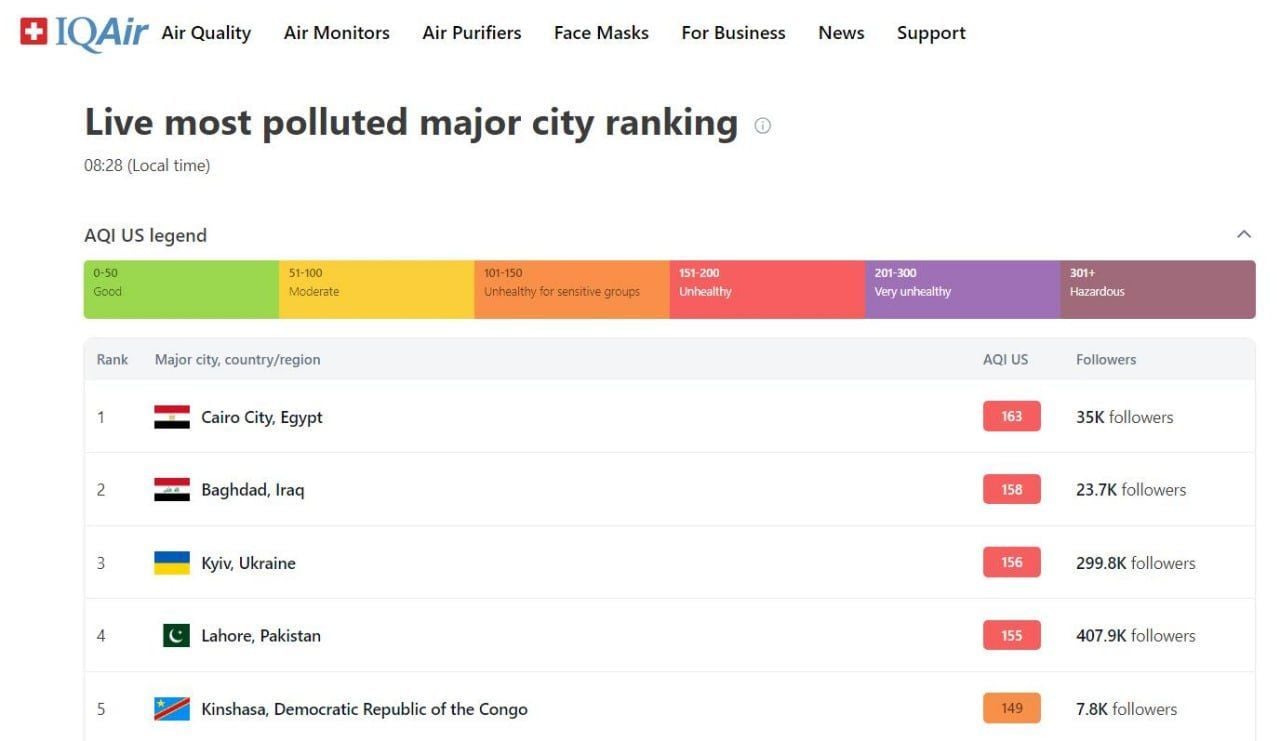The width and height of the screenshot is (1280, 741).
Task: Click the purple Very unhealthy 201-300 swatch
Action: coord(962,290)
